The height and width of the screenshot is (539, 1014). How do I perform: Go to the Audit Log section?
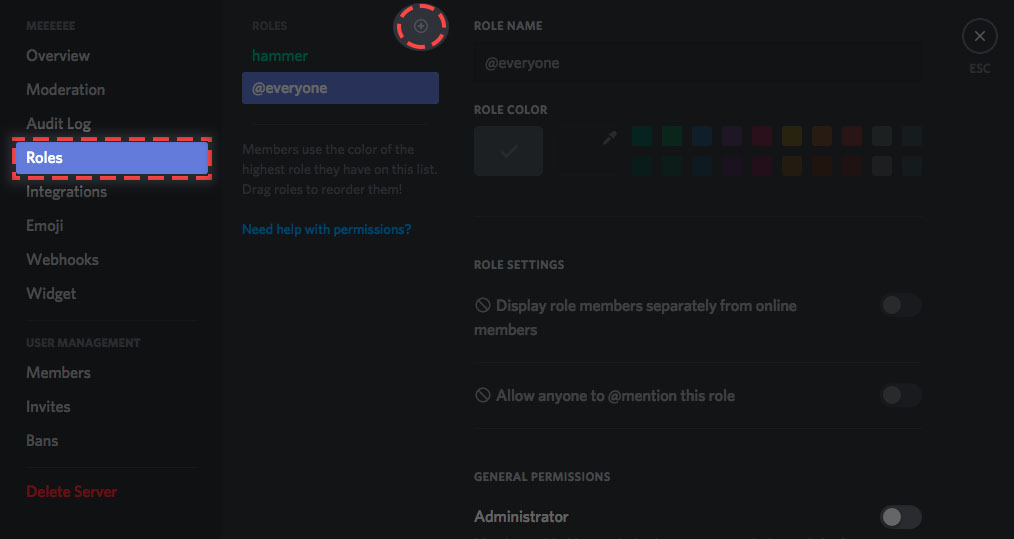58,124
